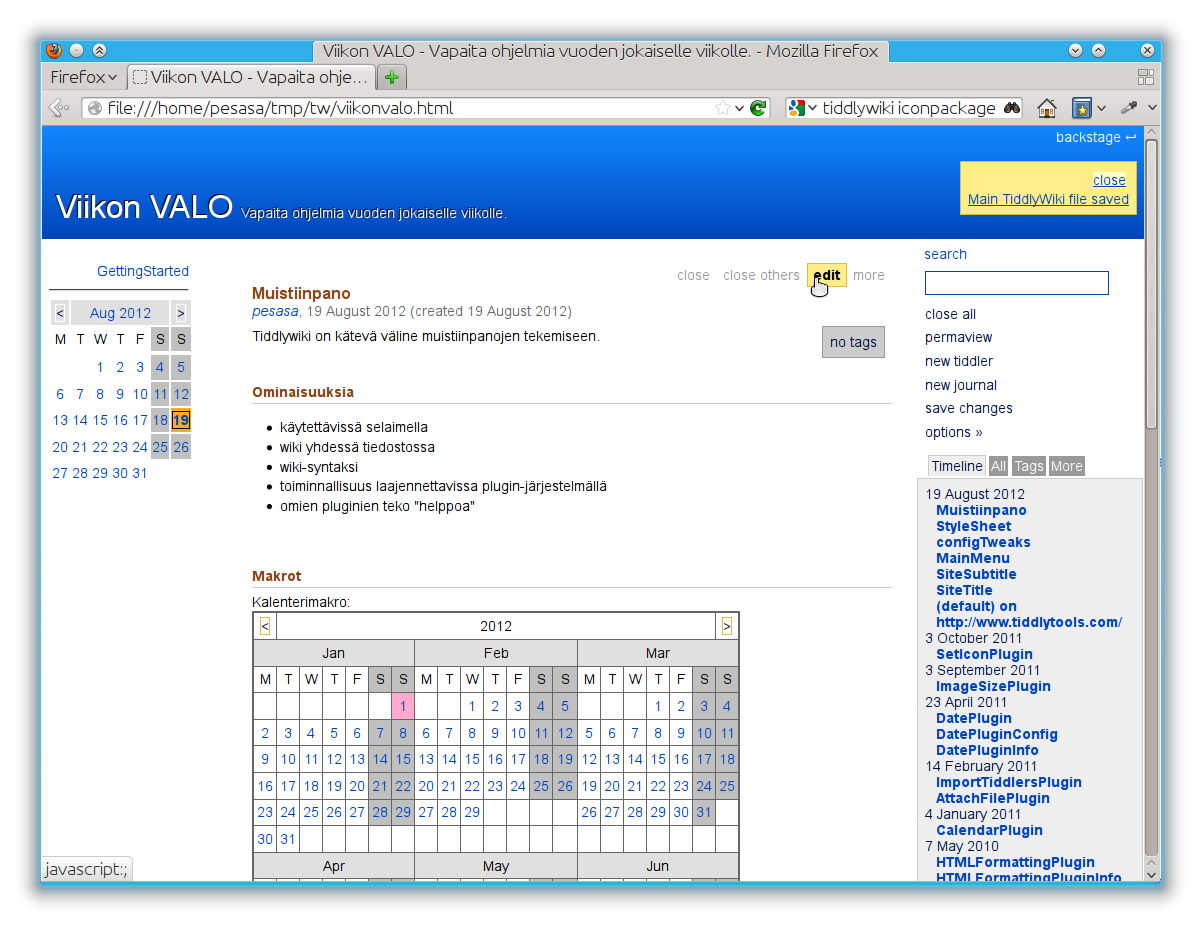Click the Google search engine icon

pyautogui.click(x=796, y=108)
